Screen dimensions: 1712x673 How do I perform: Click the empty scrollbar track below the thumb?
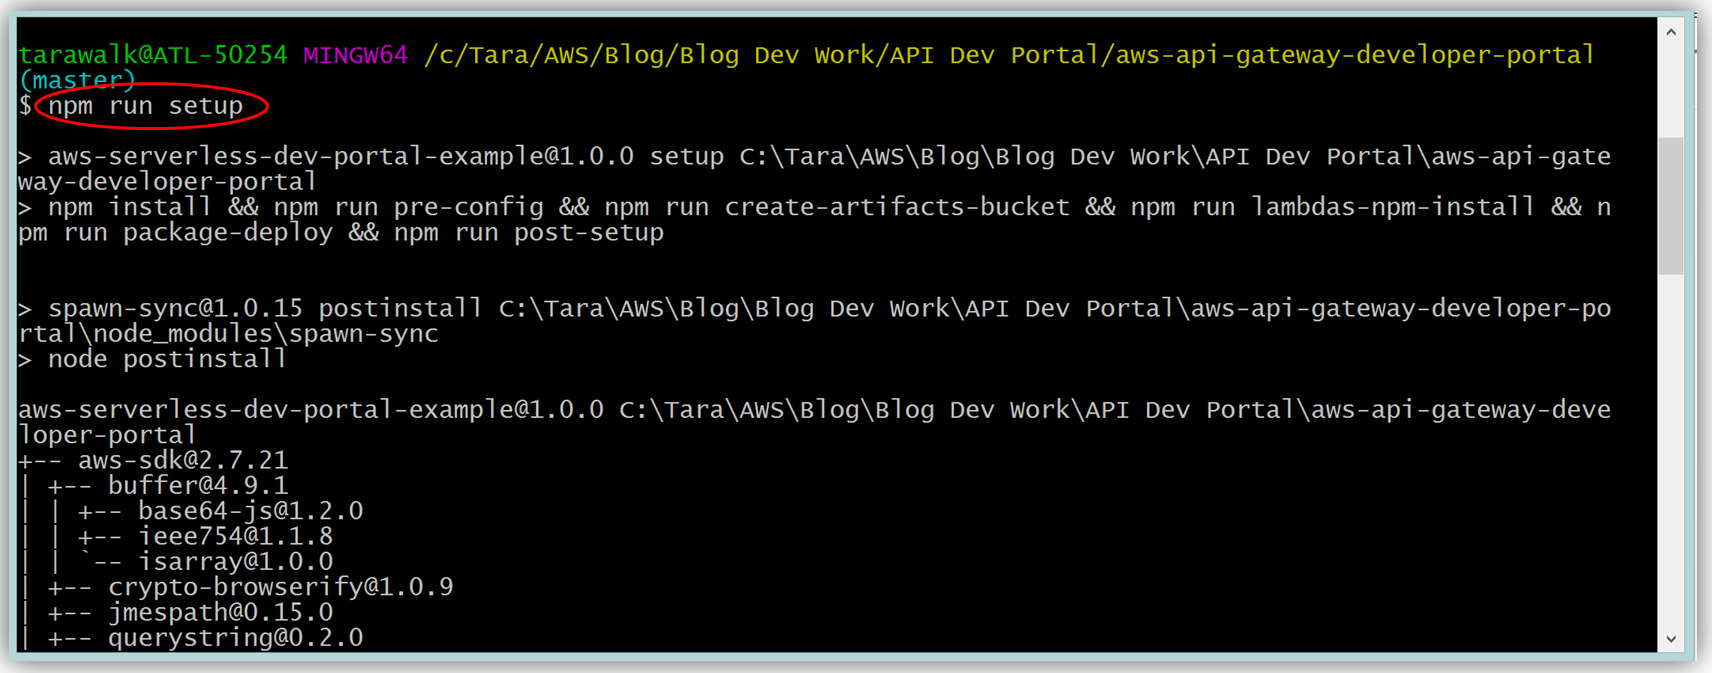click(1670, 450)
